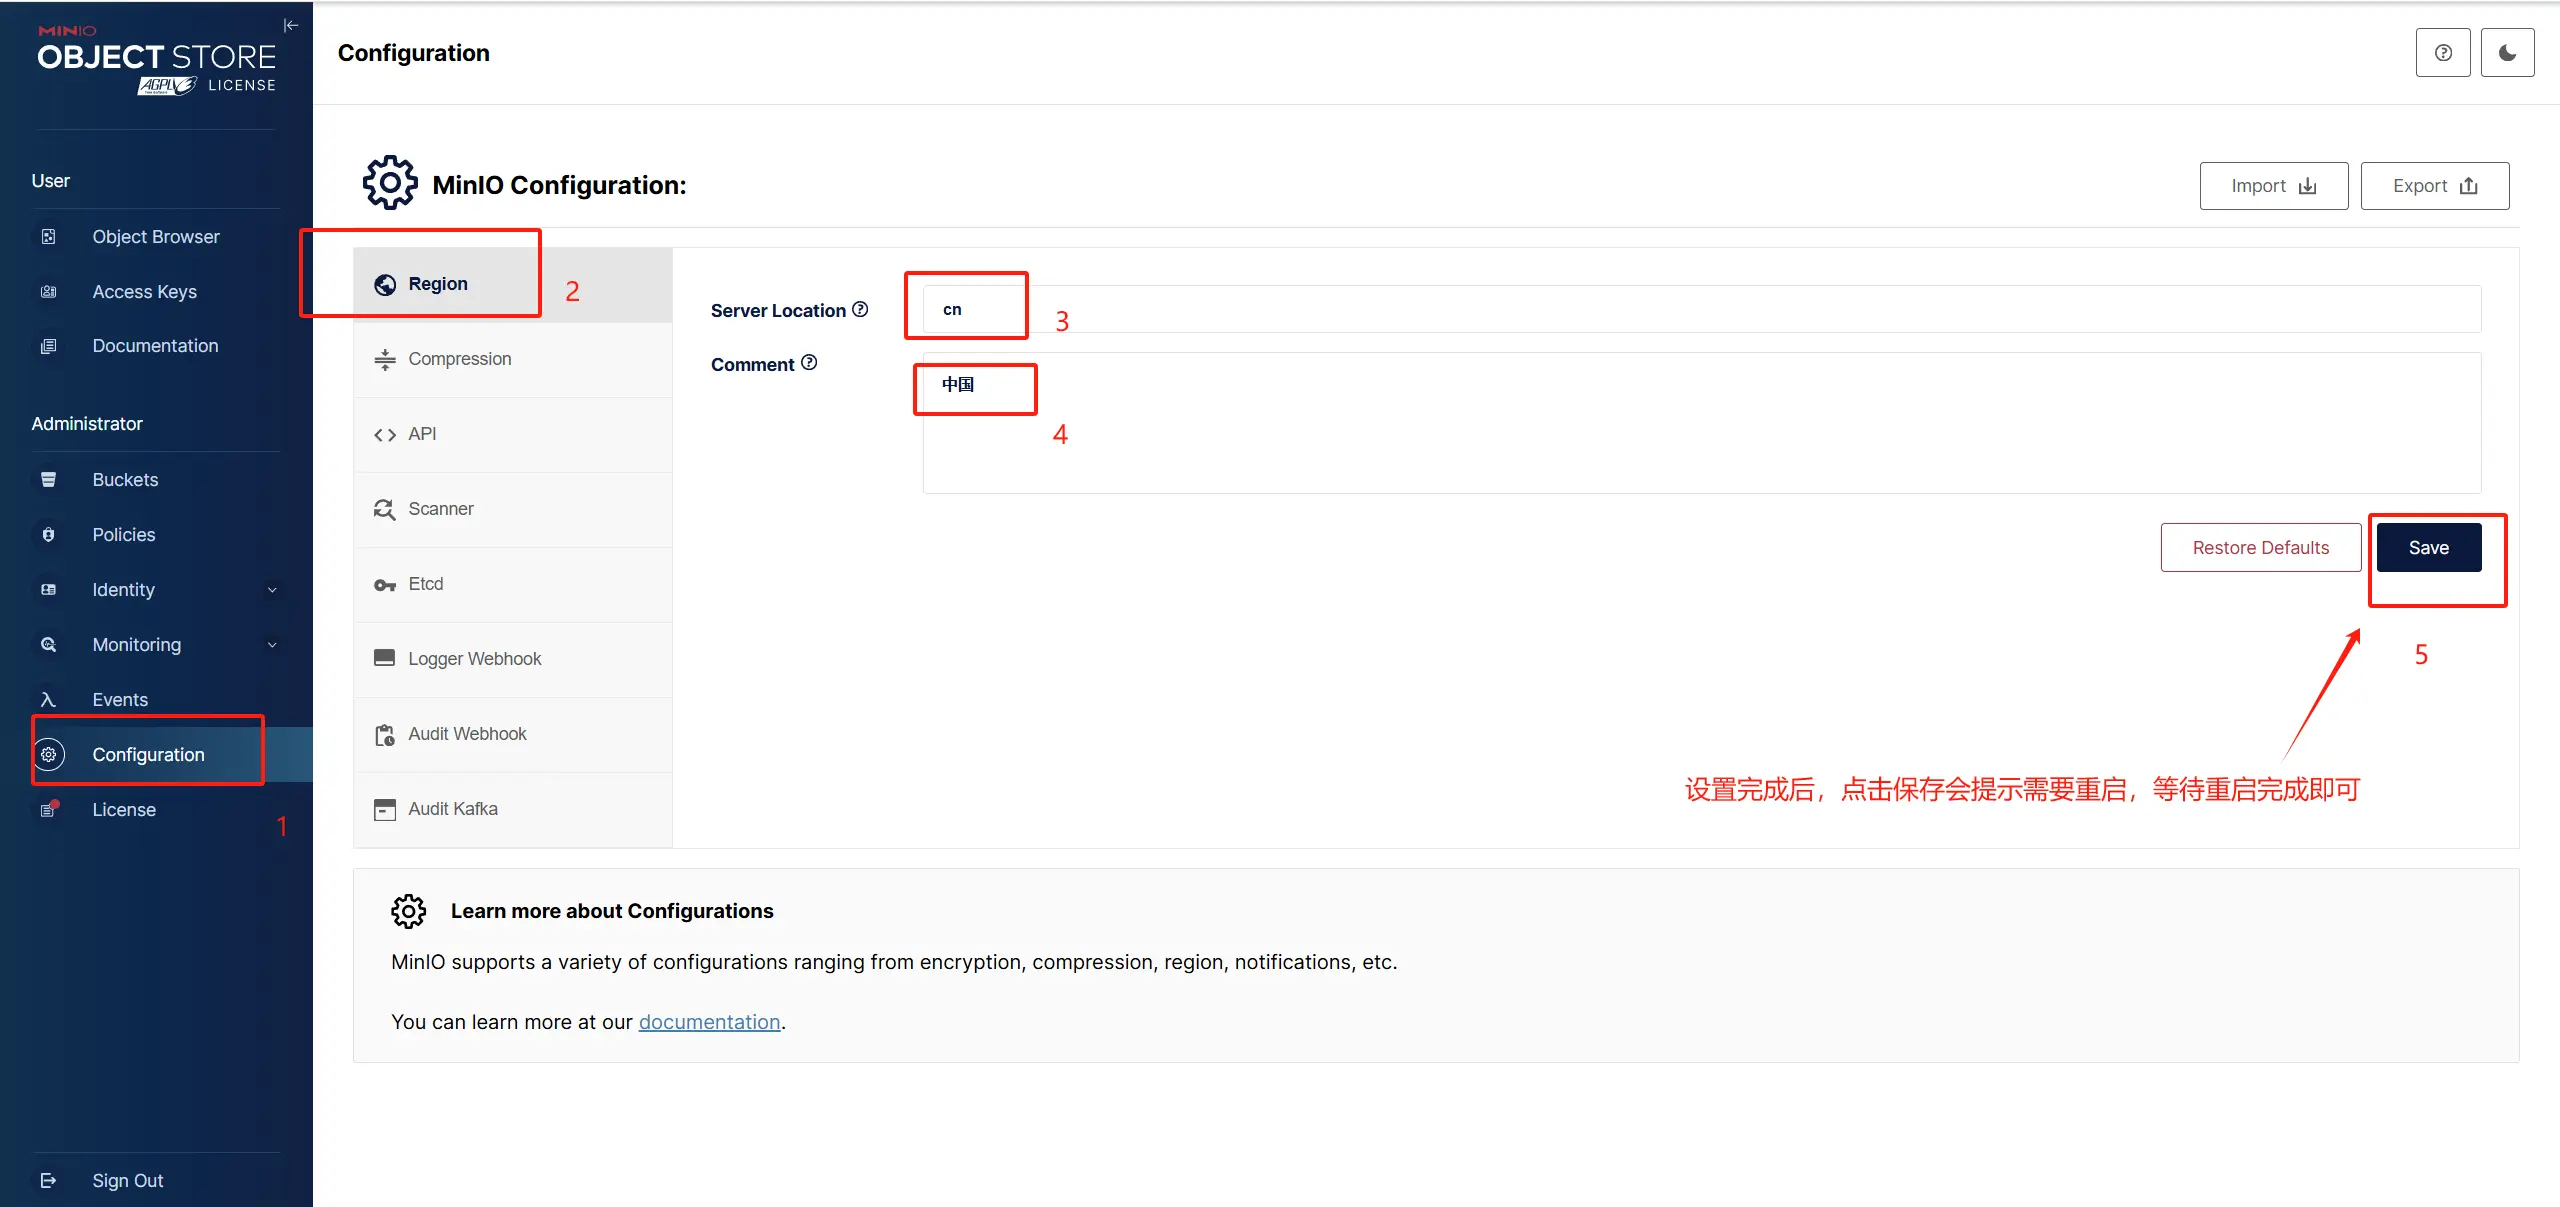The width and height of the screenshot is (2560, 1207).
Task: Open the API configuration tab
Action: 513,435
